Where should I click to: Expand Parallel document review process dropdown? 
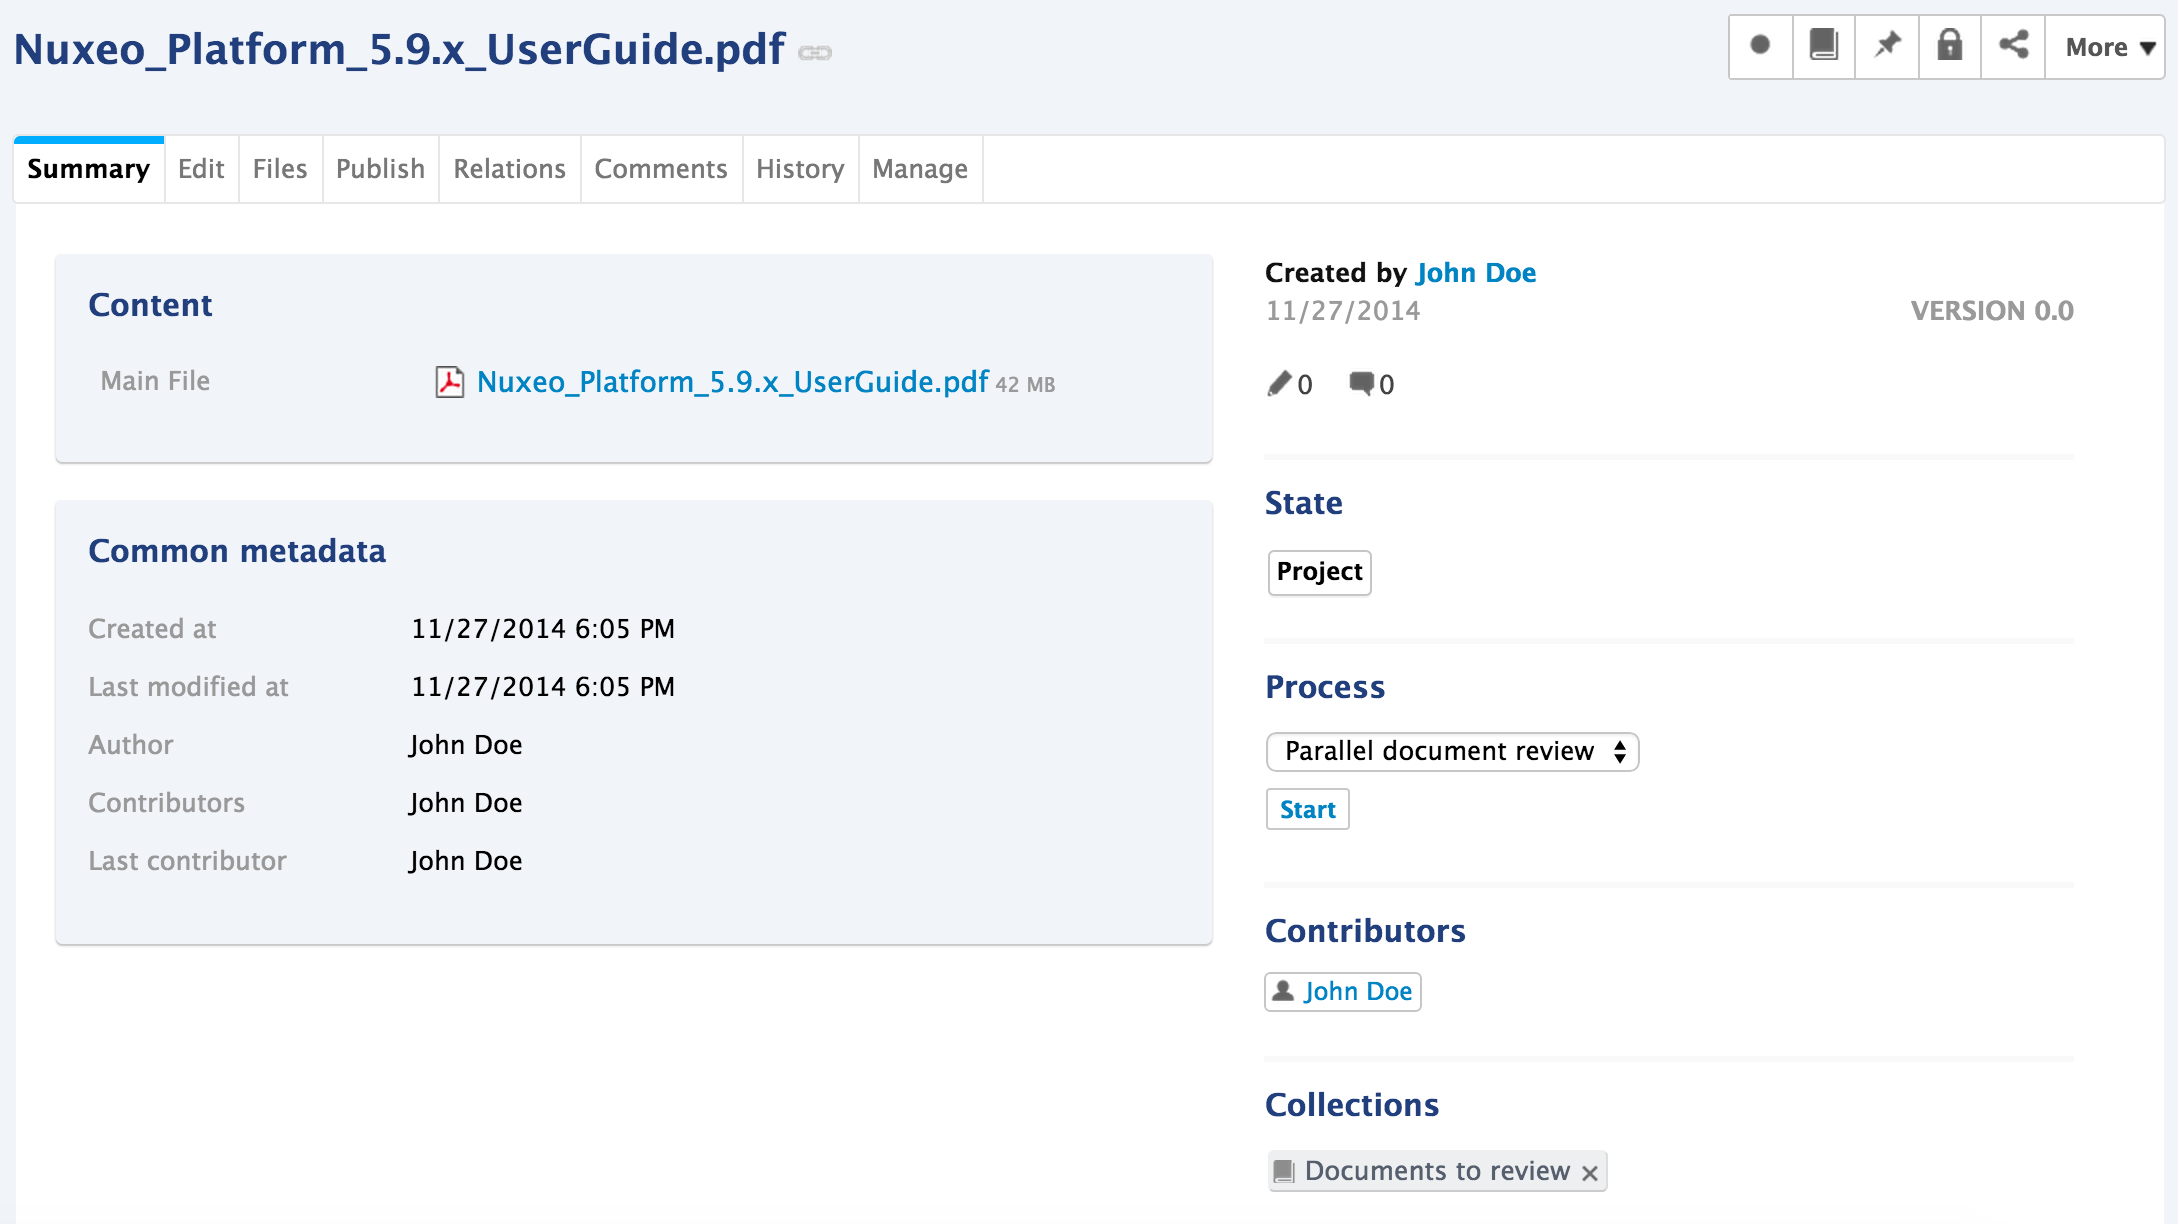pos(1452,752)
